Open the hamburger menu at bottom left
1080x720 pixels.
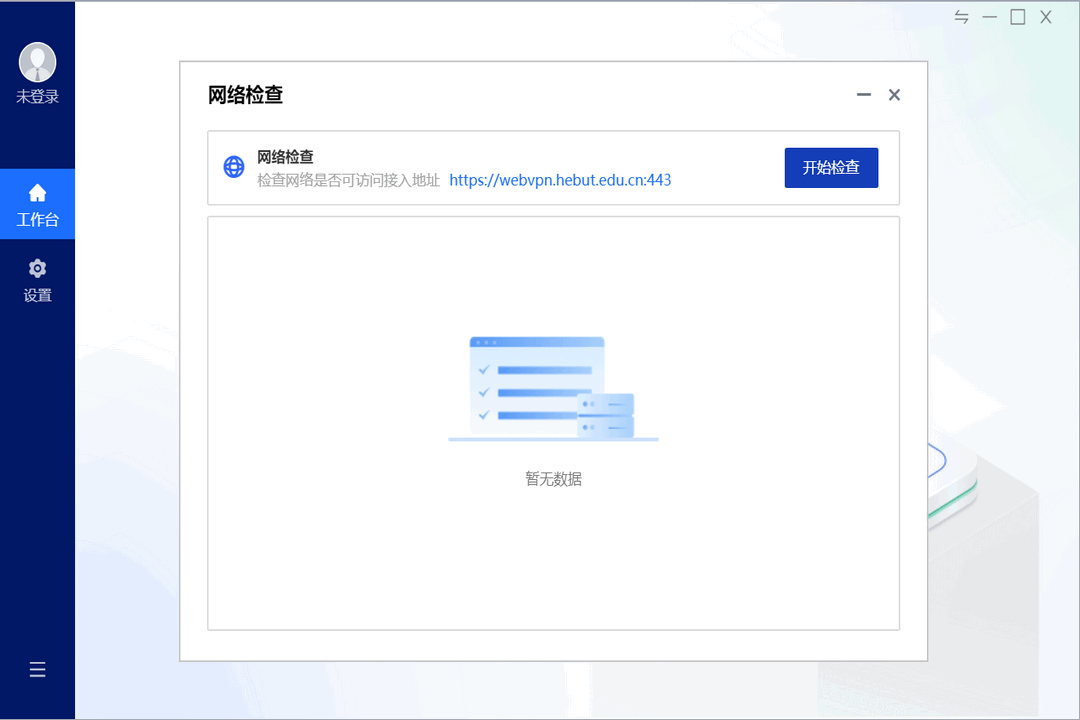tap(37, 669)
